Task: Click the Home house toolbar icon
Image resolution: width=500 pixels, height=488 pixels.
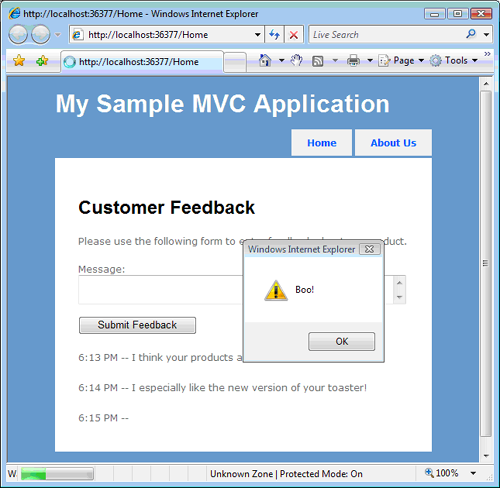Action: (265, 61)
